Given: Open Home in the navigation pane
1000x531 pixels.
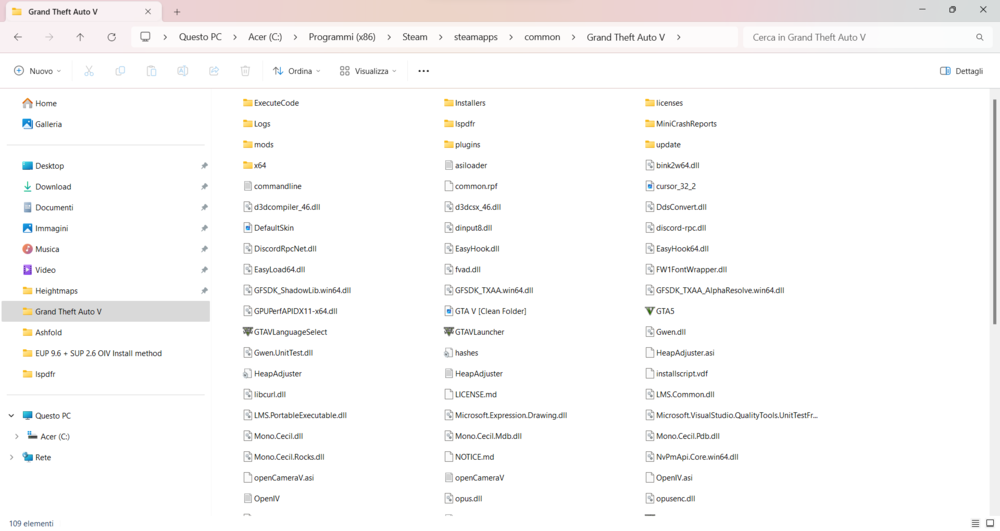Looking at the screenshot, I should tap(40, 103).
